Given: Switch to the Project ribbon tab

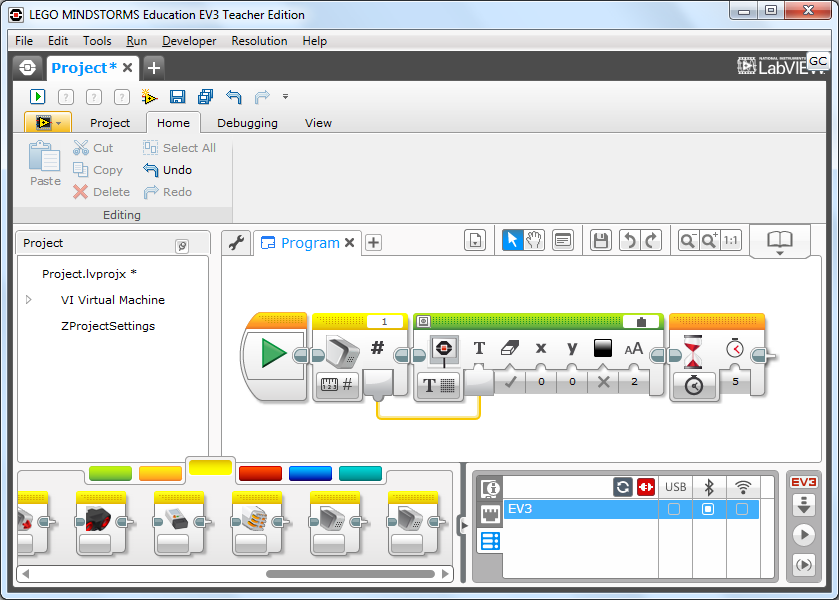Looking at the screenshot, I should click(x=110, y=123).
